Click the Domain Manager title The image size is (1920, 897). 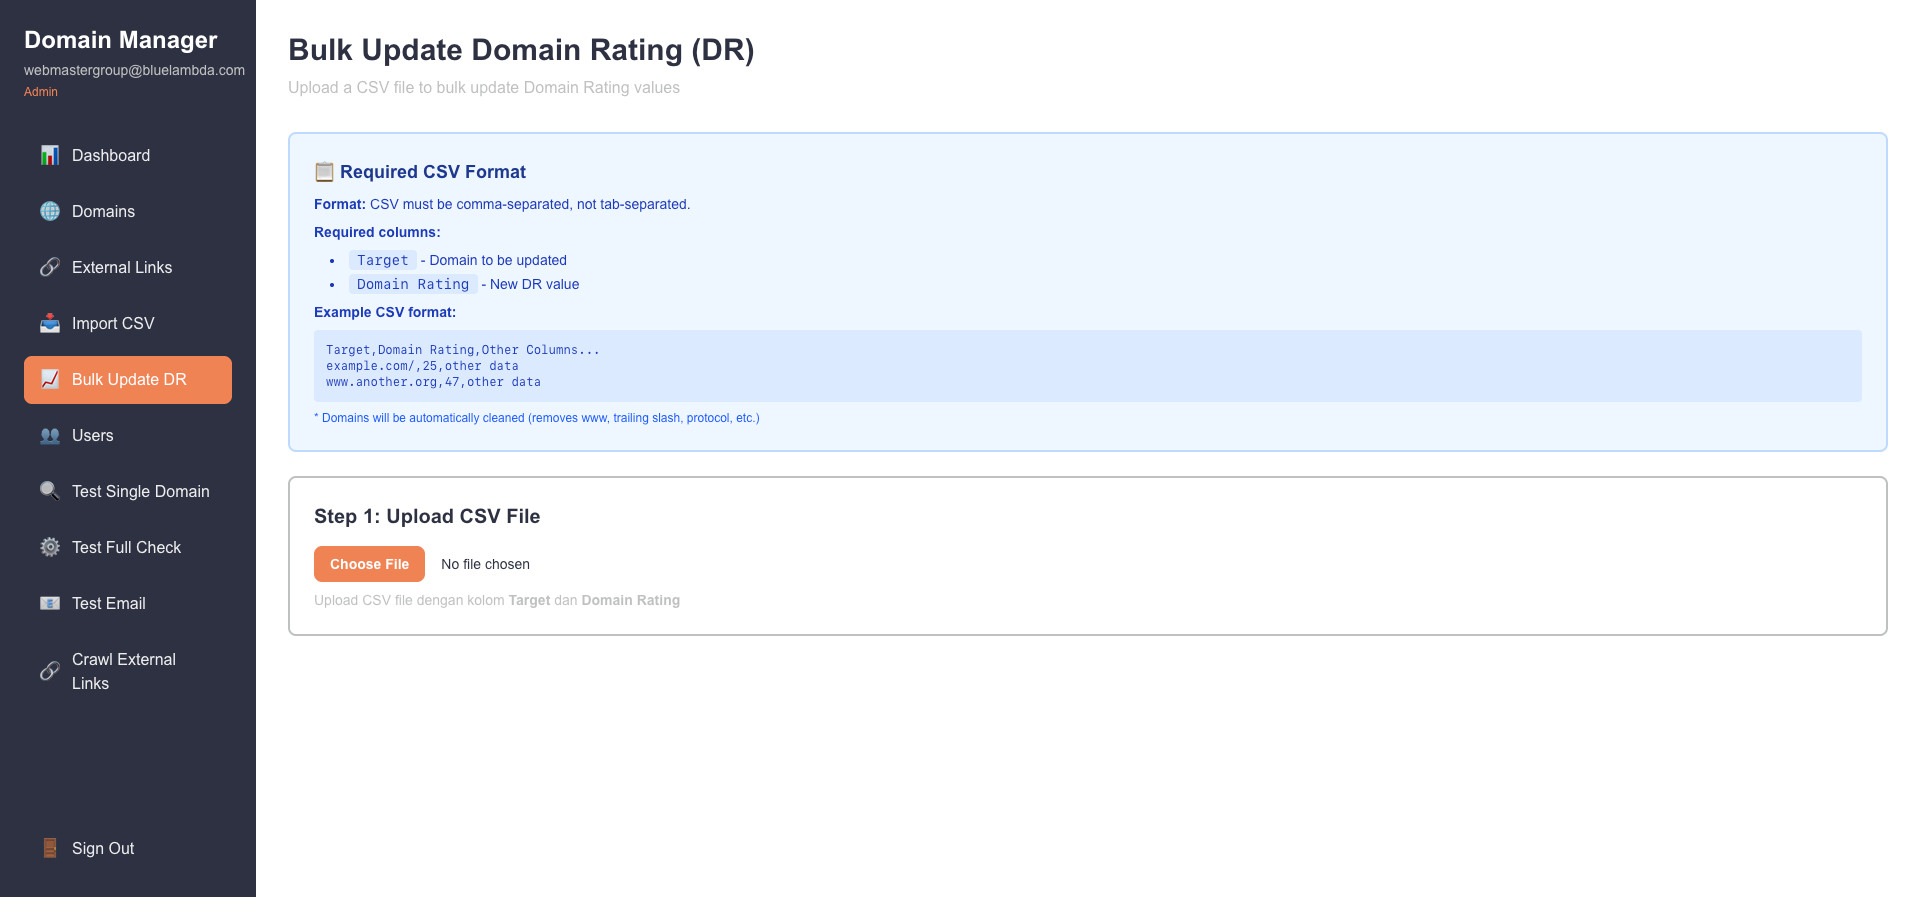120,40
